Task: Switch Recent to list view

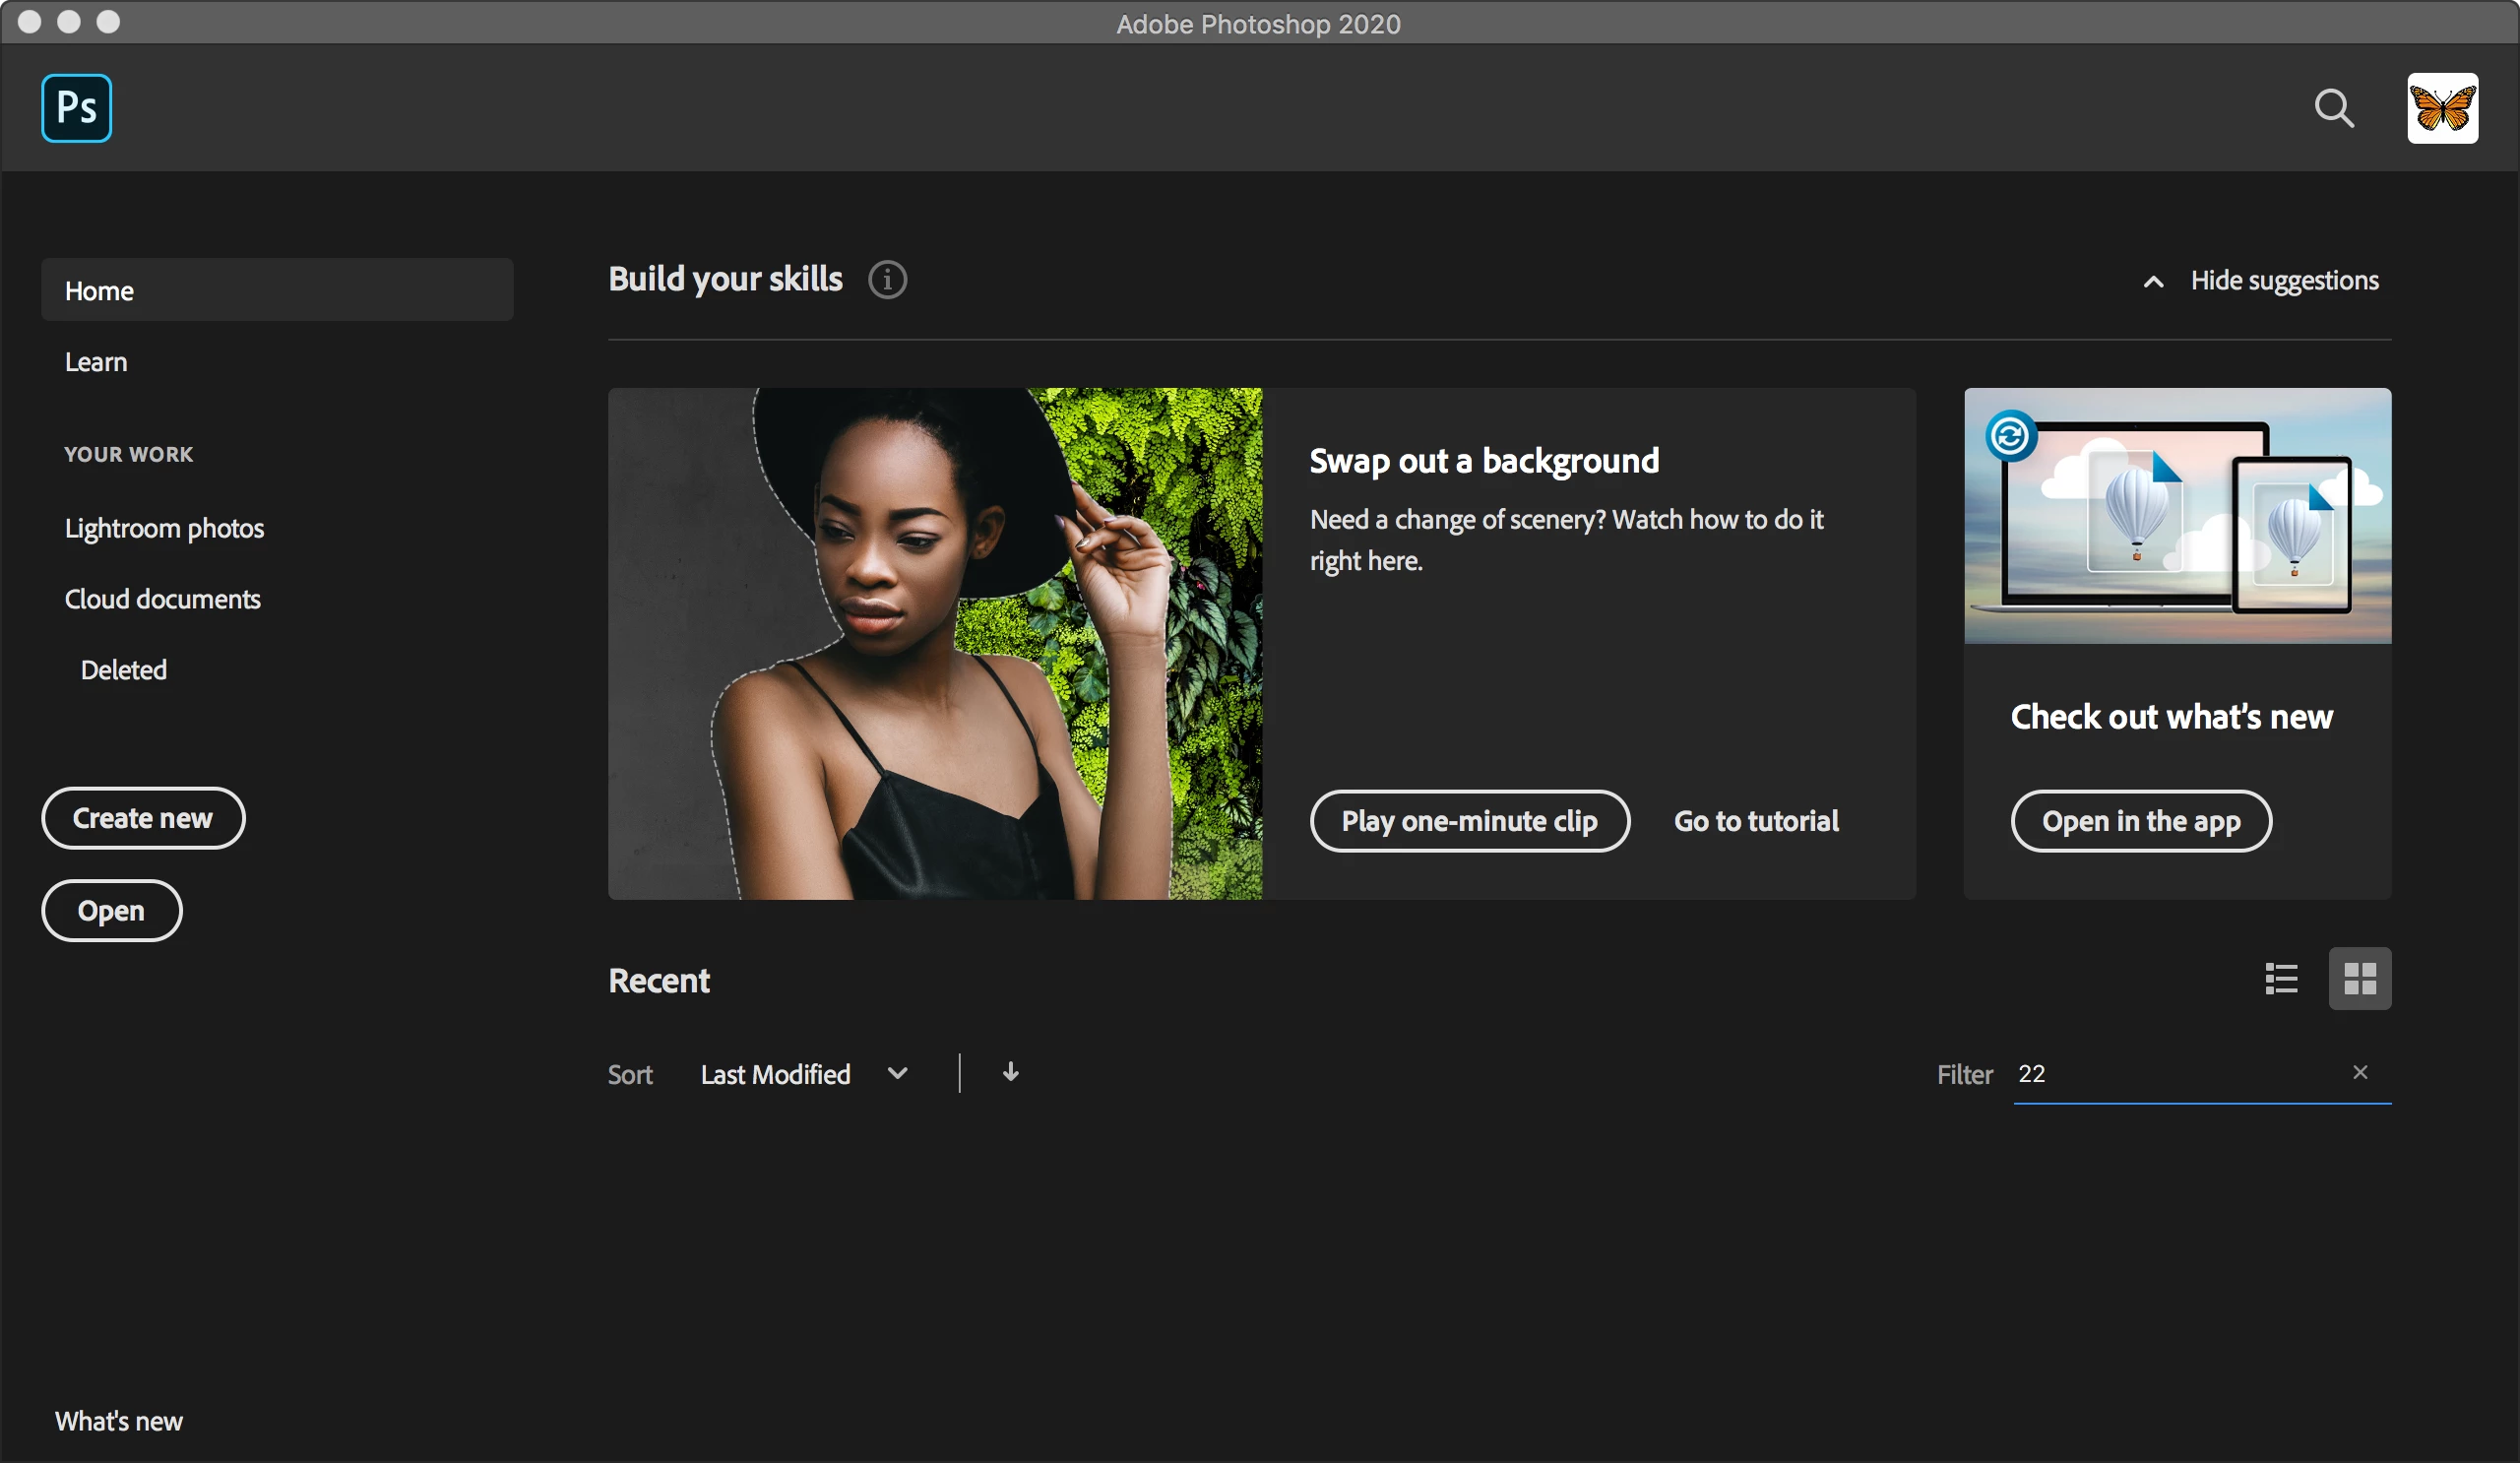Action: (2281, 978)
